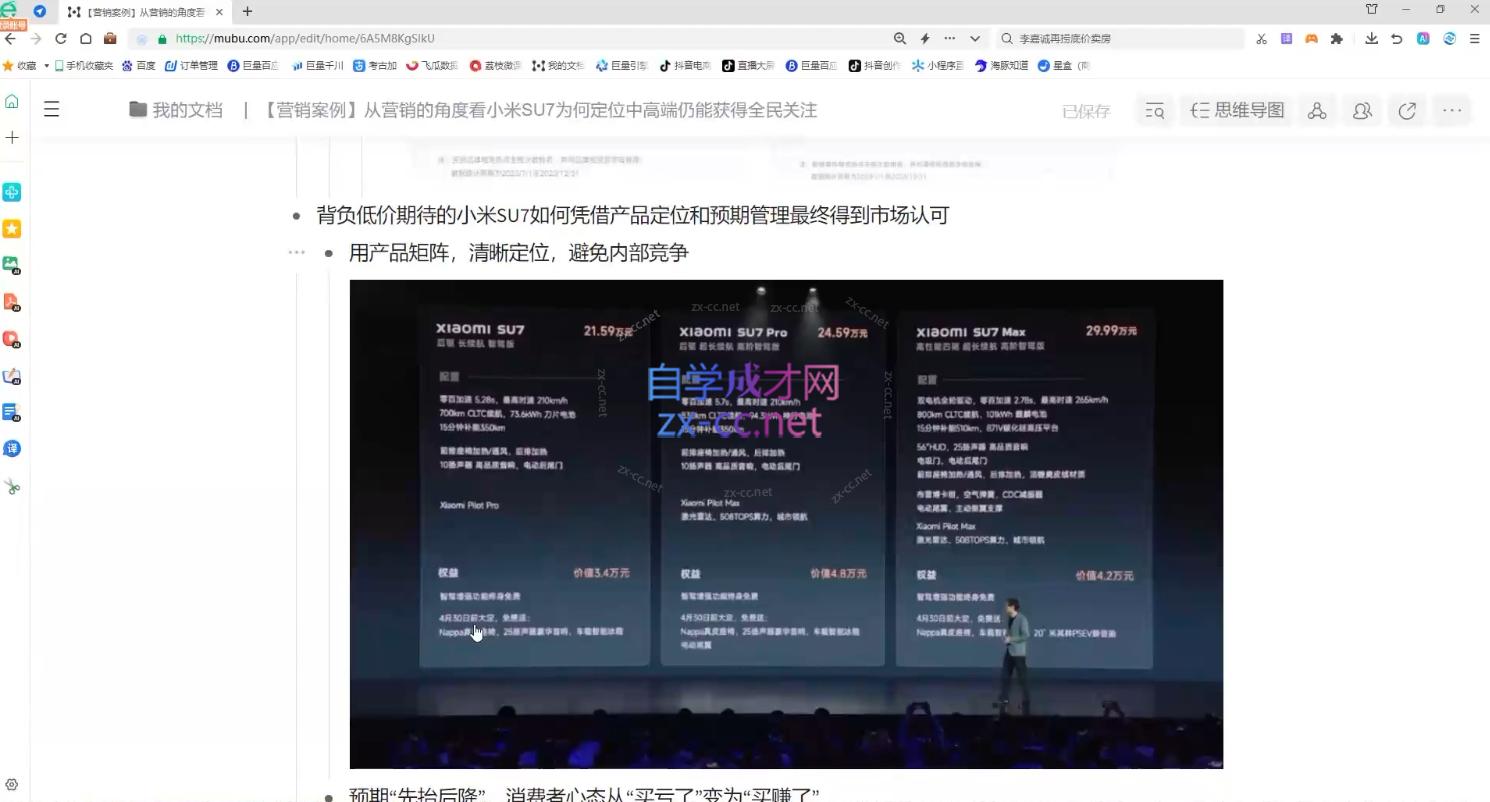Image resolution: width=1490 pixels, height=802 pixels.
Task: Collapse the bullet for 背负低价期待 heading
Action: 297,216
